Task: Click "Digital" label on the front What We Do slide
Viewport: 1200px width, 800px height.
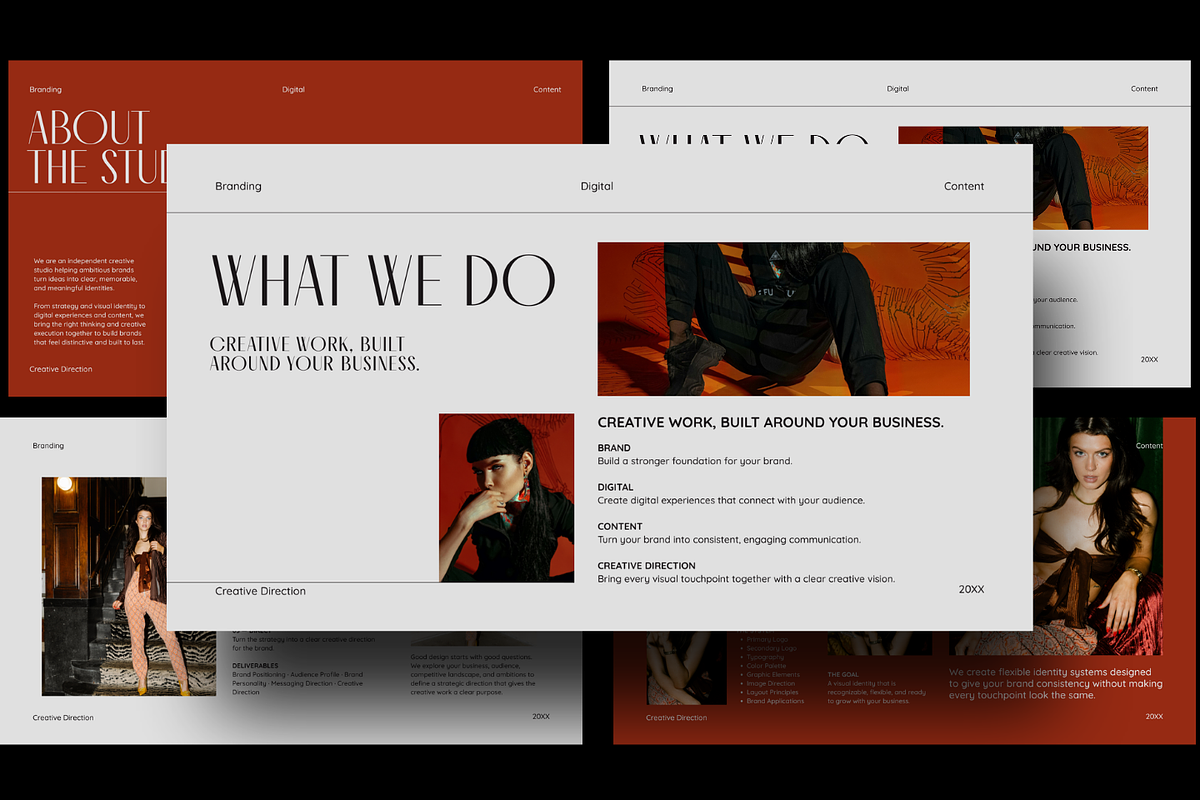Action: click(x=597, y=186)
